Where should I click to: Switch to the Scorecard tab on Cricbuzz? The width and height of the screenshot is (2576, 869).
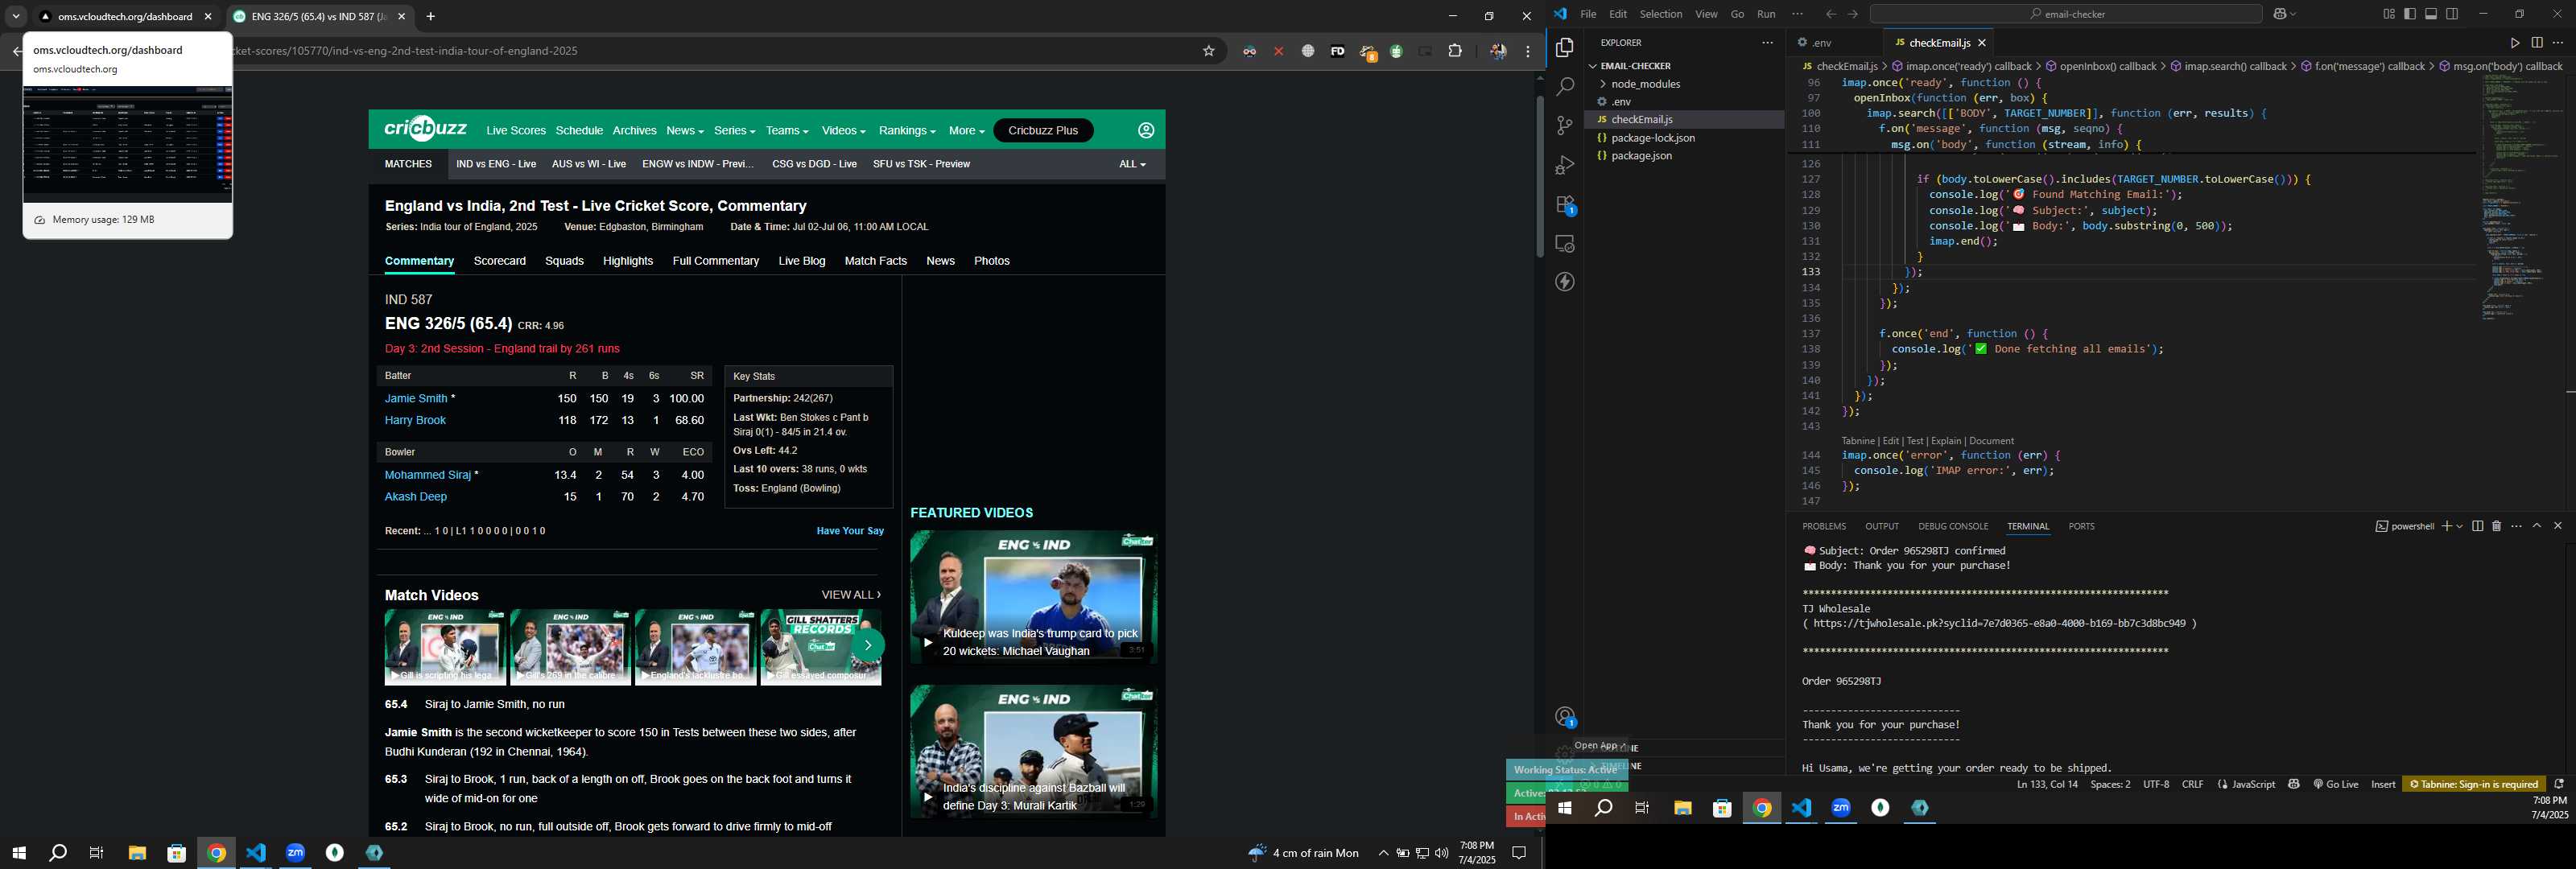tap(499, 261)
